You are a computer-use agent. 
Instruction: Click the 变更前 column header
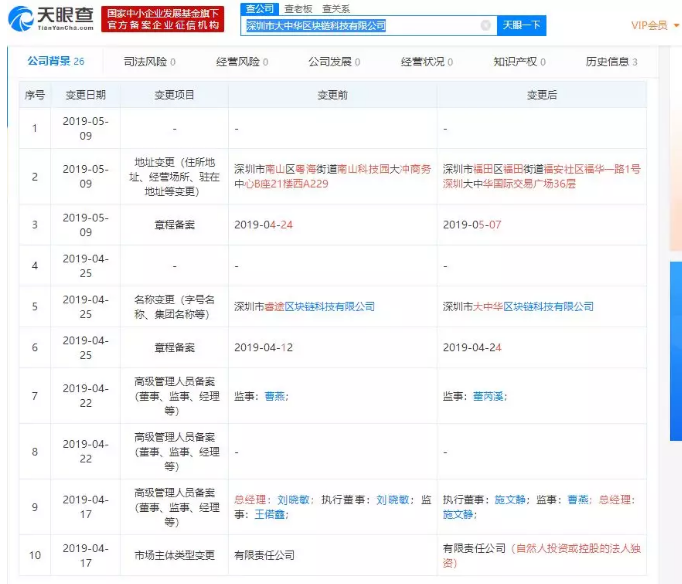(x=333, y=95)
